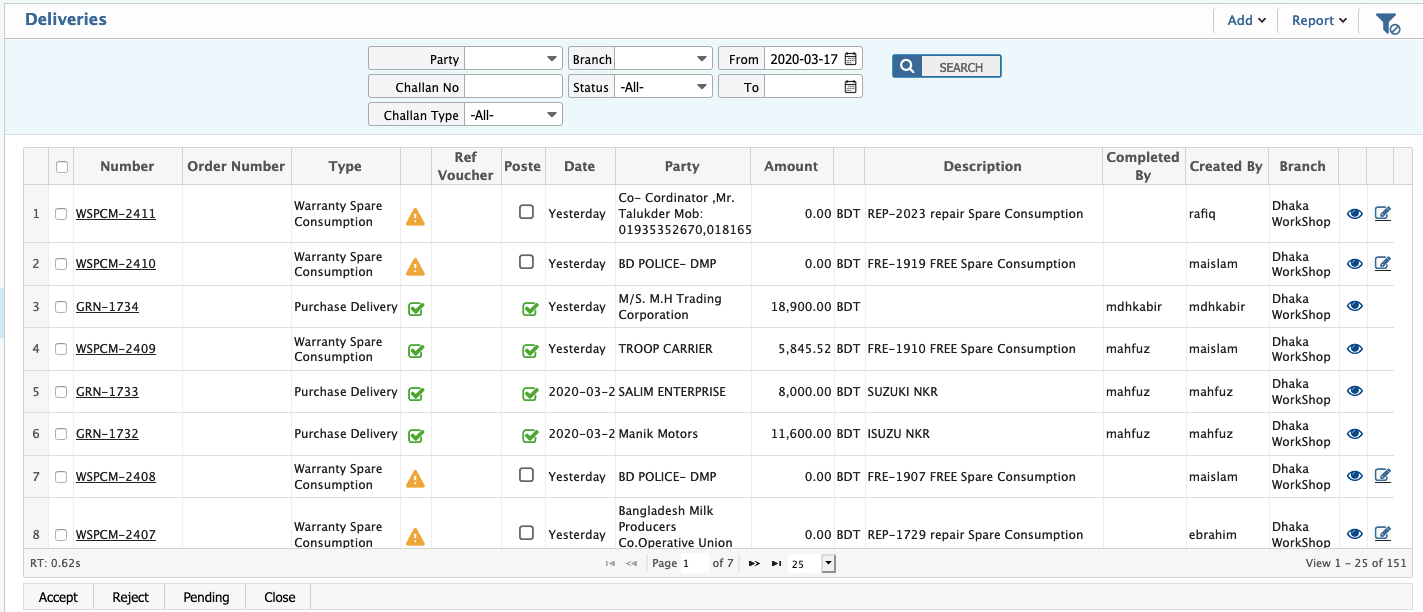
Task: Check the row selector for GRN-1733
Action: [x=61, y=392]
